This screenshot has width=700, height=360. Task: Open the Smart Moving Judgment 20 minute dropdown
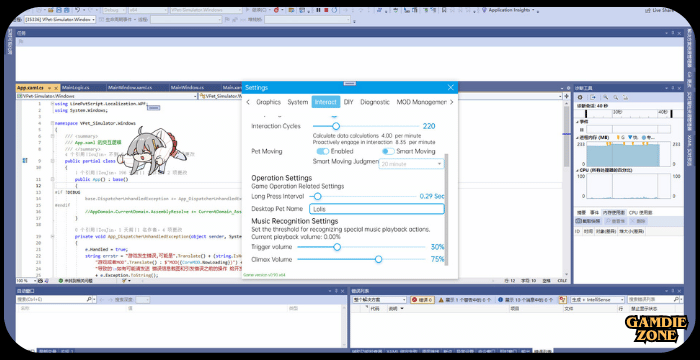(411, 164)
